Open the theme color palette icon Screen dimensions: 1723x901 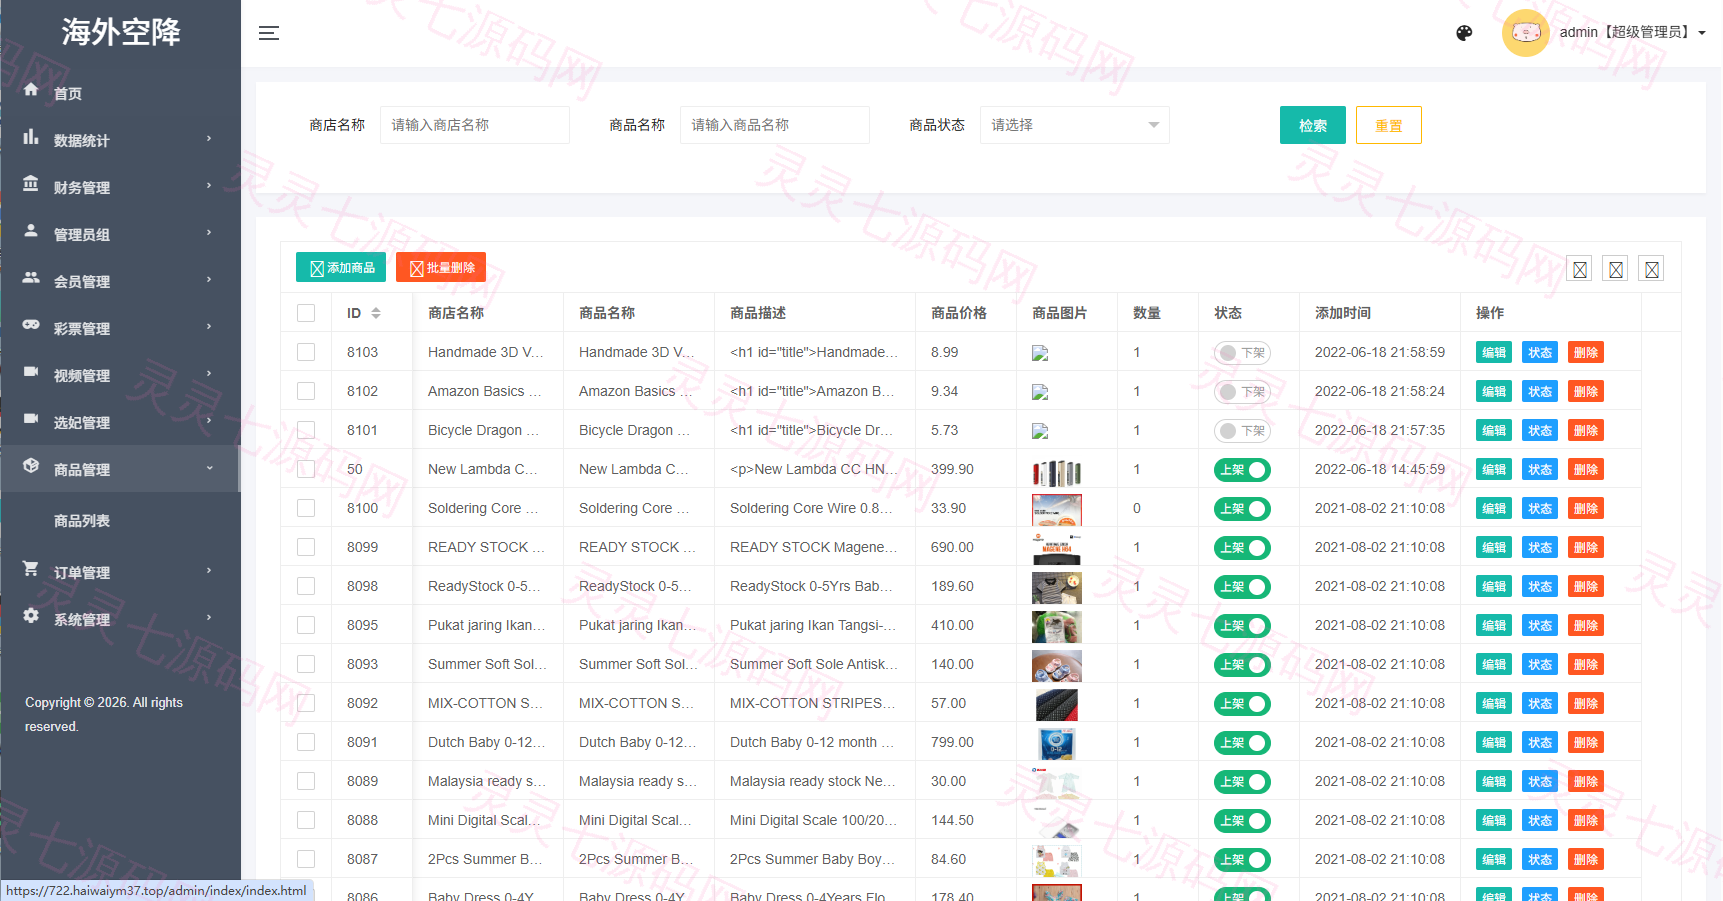[x=1464, y=33]
